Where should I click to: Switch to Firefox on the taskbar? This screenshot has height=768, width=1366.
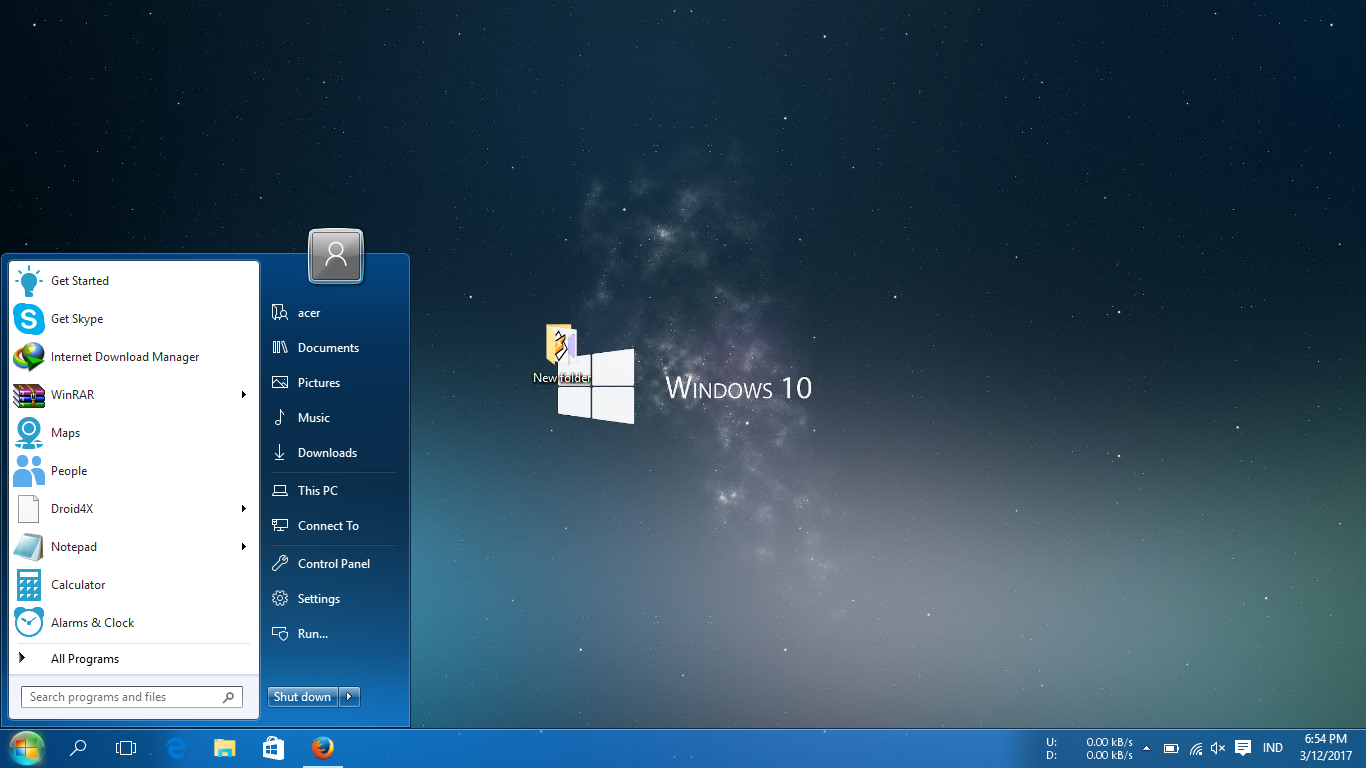pyautogui.click(x=322, y=748)
